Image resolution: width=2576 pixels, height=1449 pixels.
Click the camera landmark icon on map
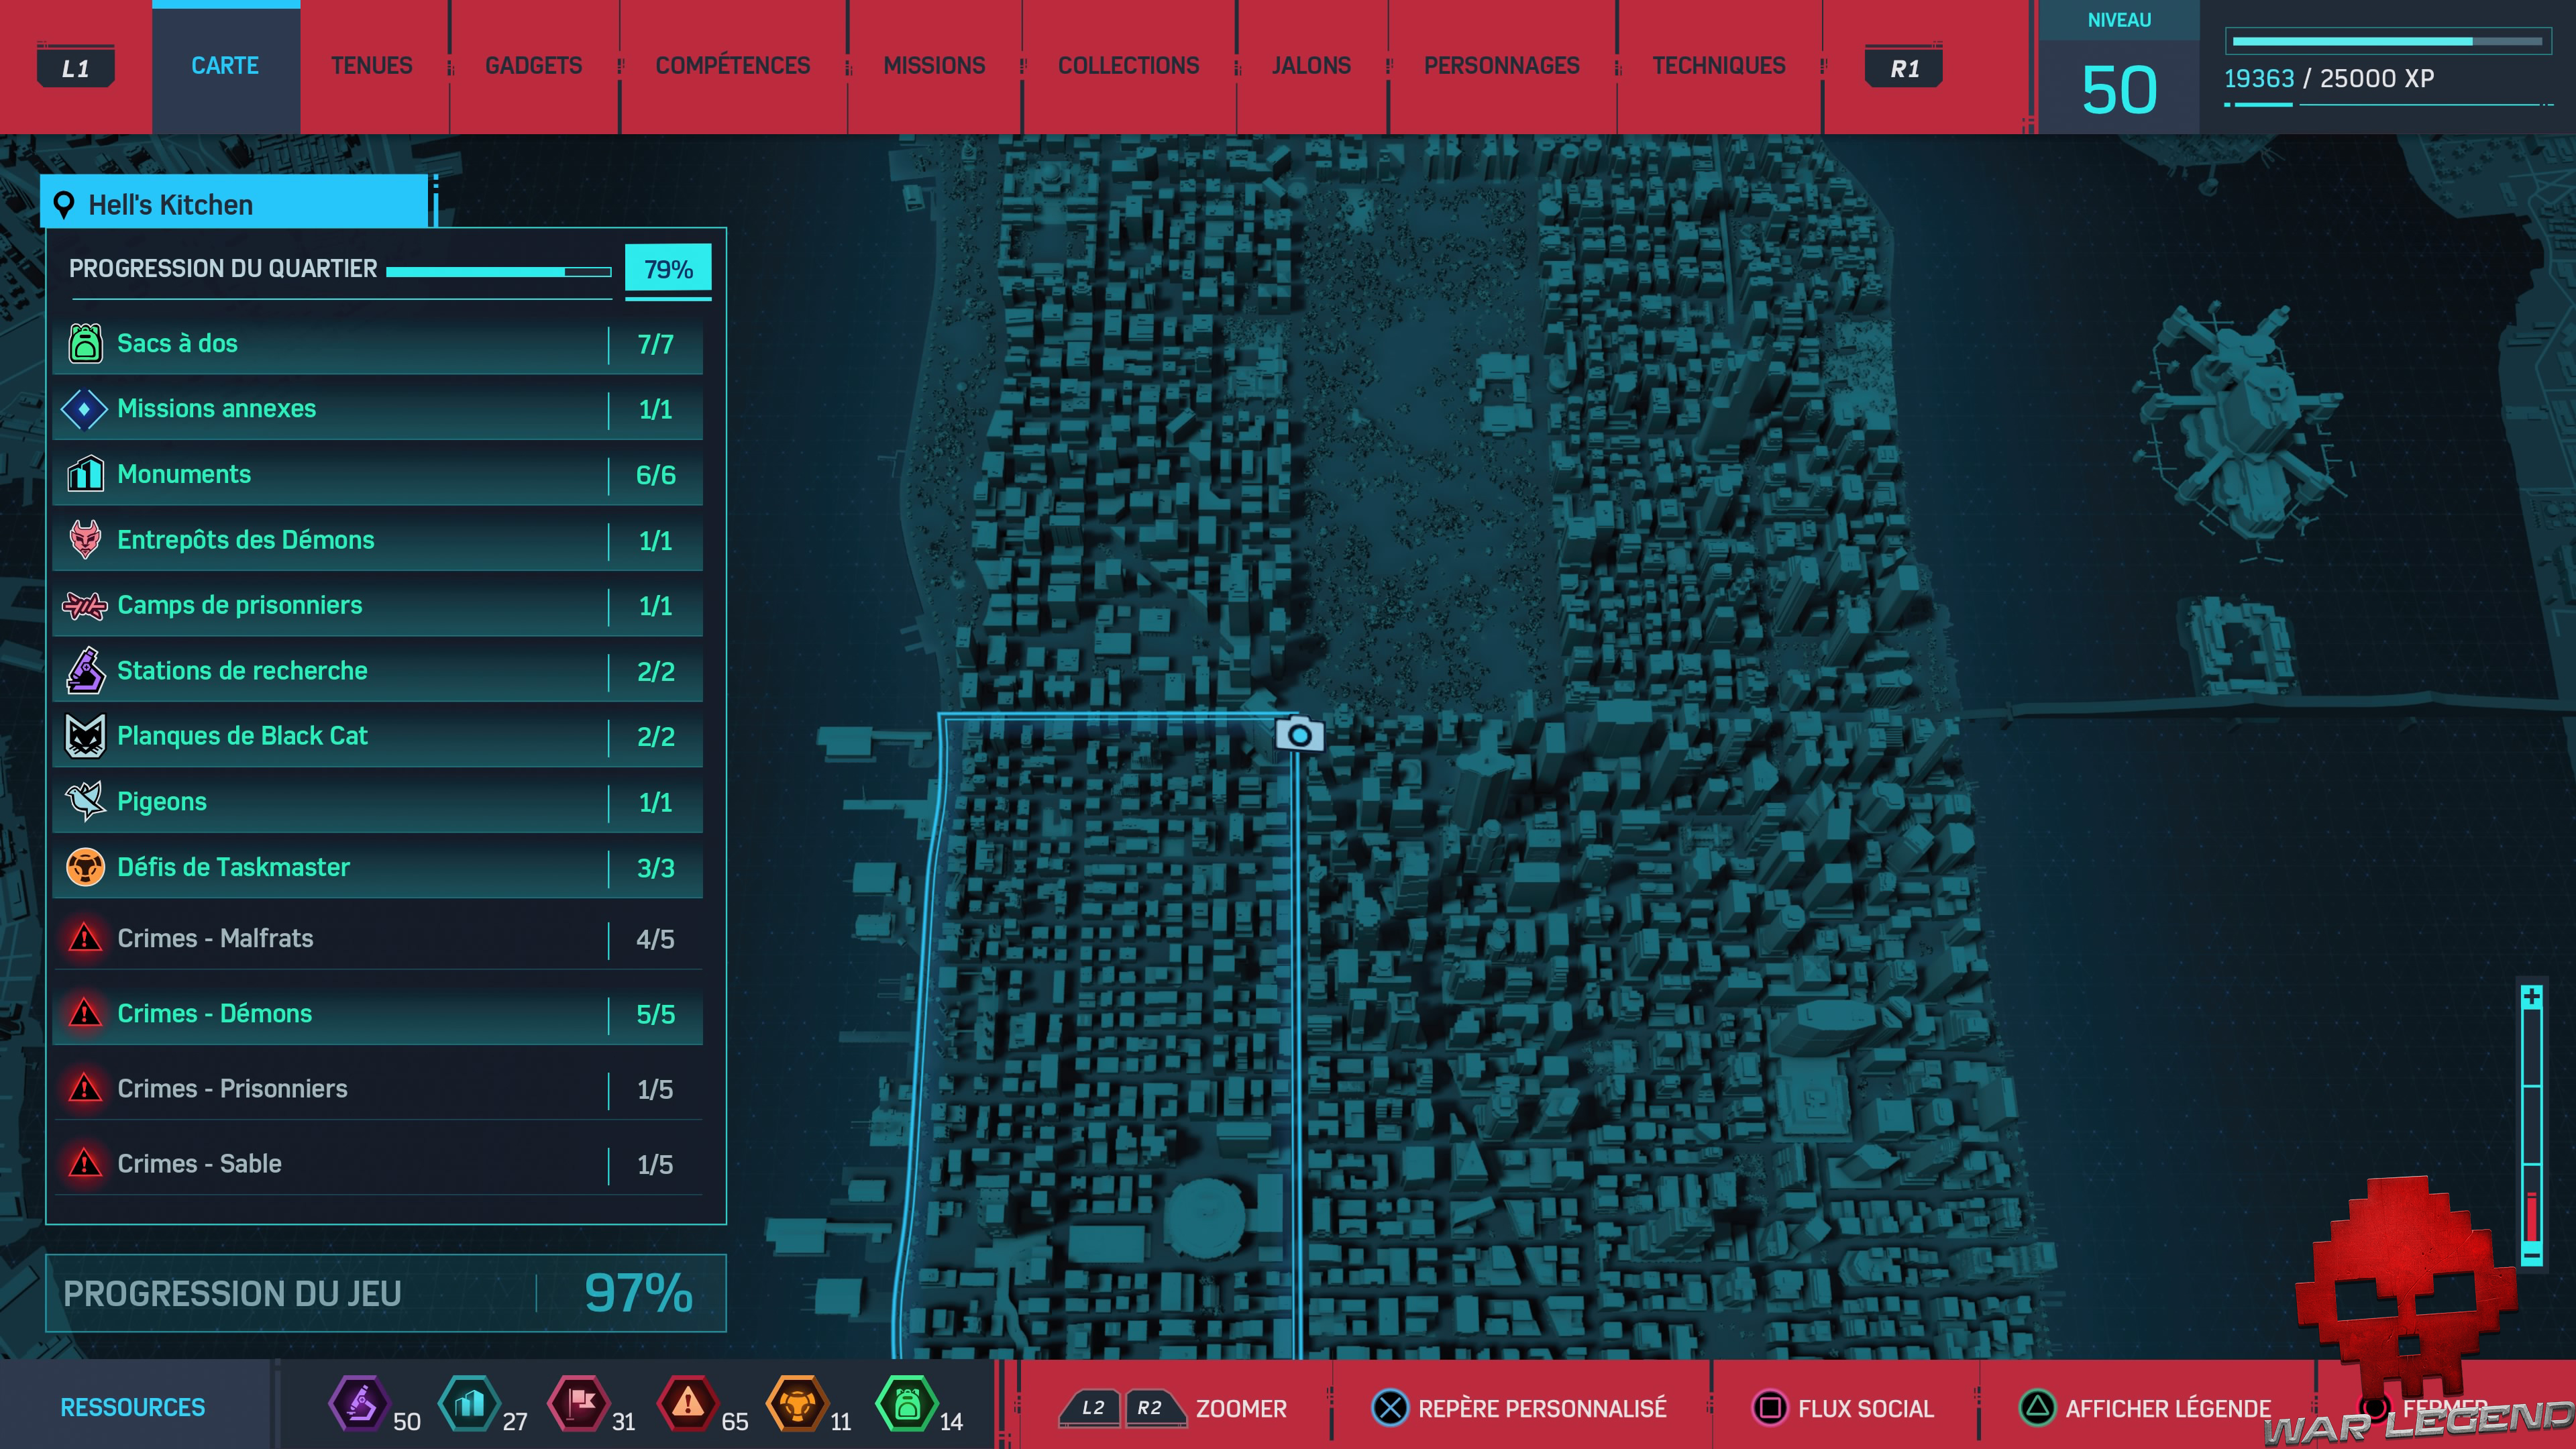coord(1299,735)
